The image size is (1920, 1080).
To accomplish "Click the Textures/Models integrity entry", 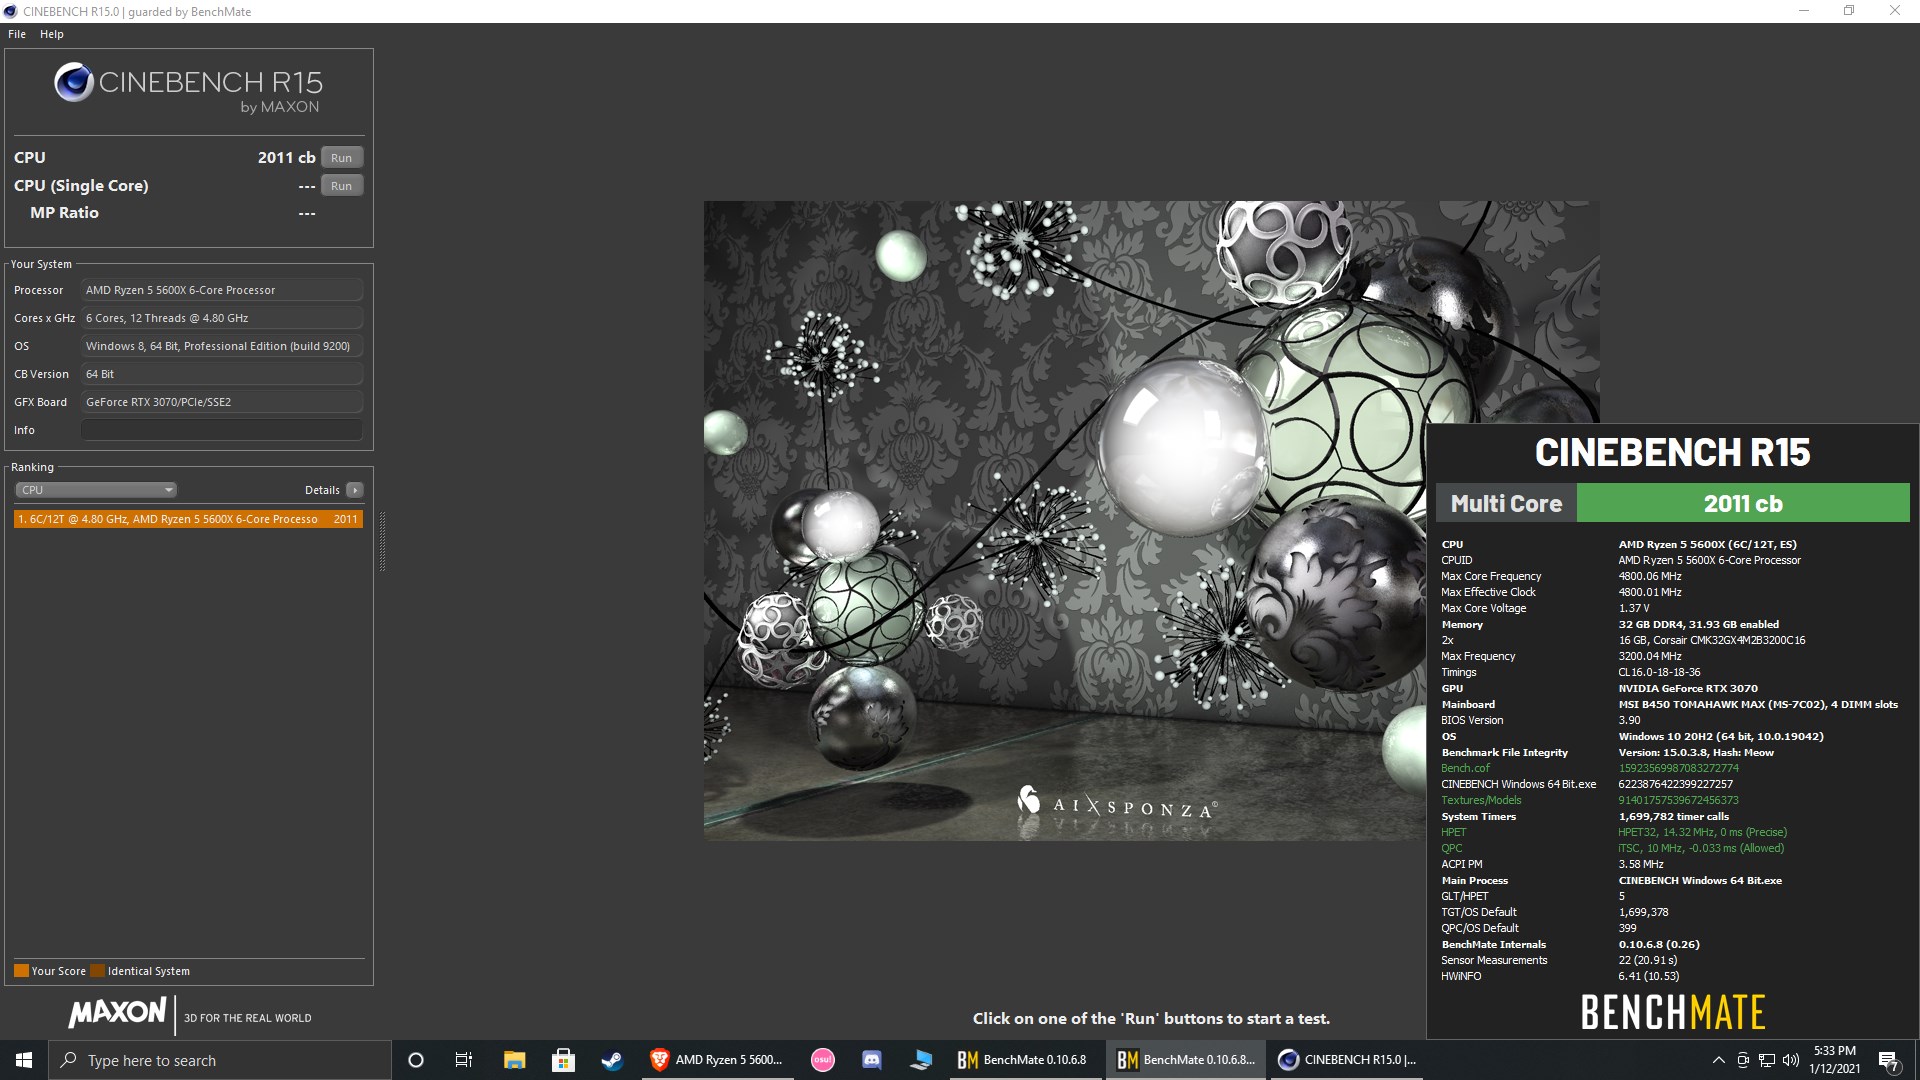I will click(x=1481, y=800).
